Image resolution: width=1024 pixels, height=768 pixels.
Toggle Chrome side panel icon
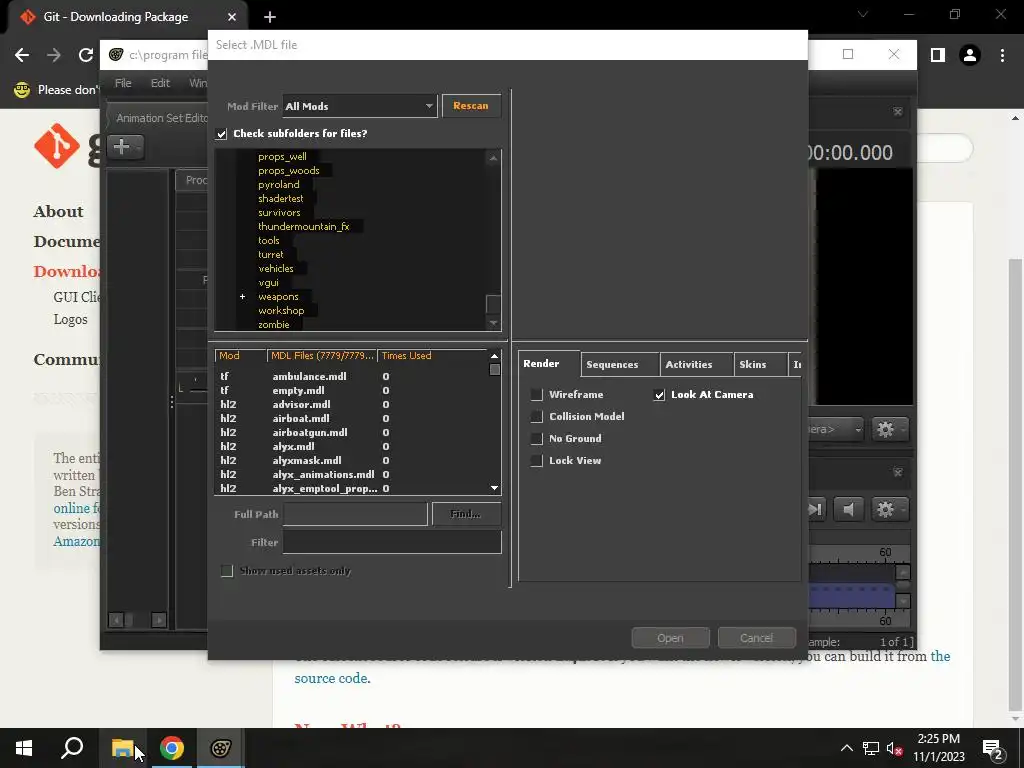click(x=938, y=55)
